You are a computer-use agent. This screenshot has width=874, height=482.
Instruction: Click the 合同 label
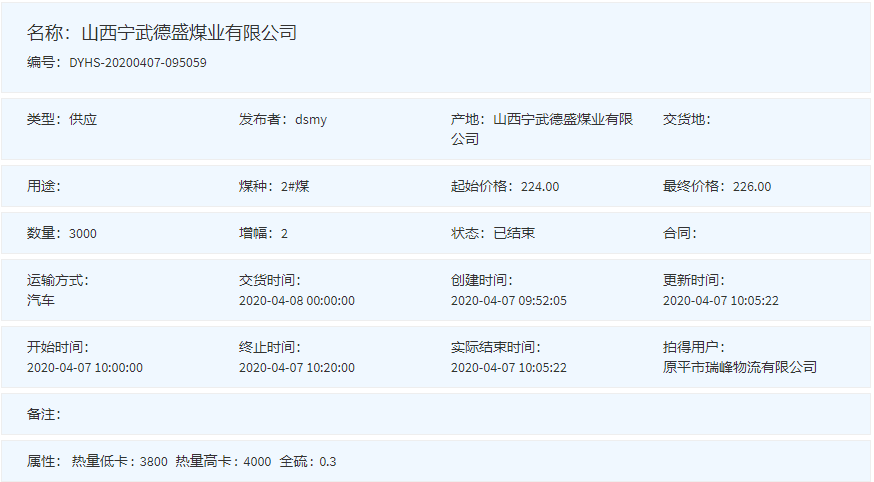pyautogui.click(x=679, y=234)
